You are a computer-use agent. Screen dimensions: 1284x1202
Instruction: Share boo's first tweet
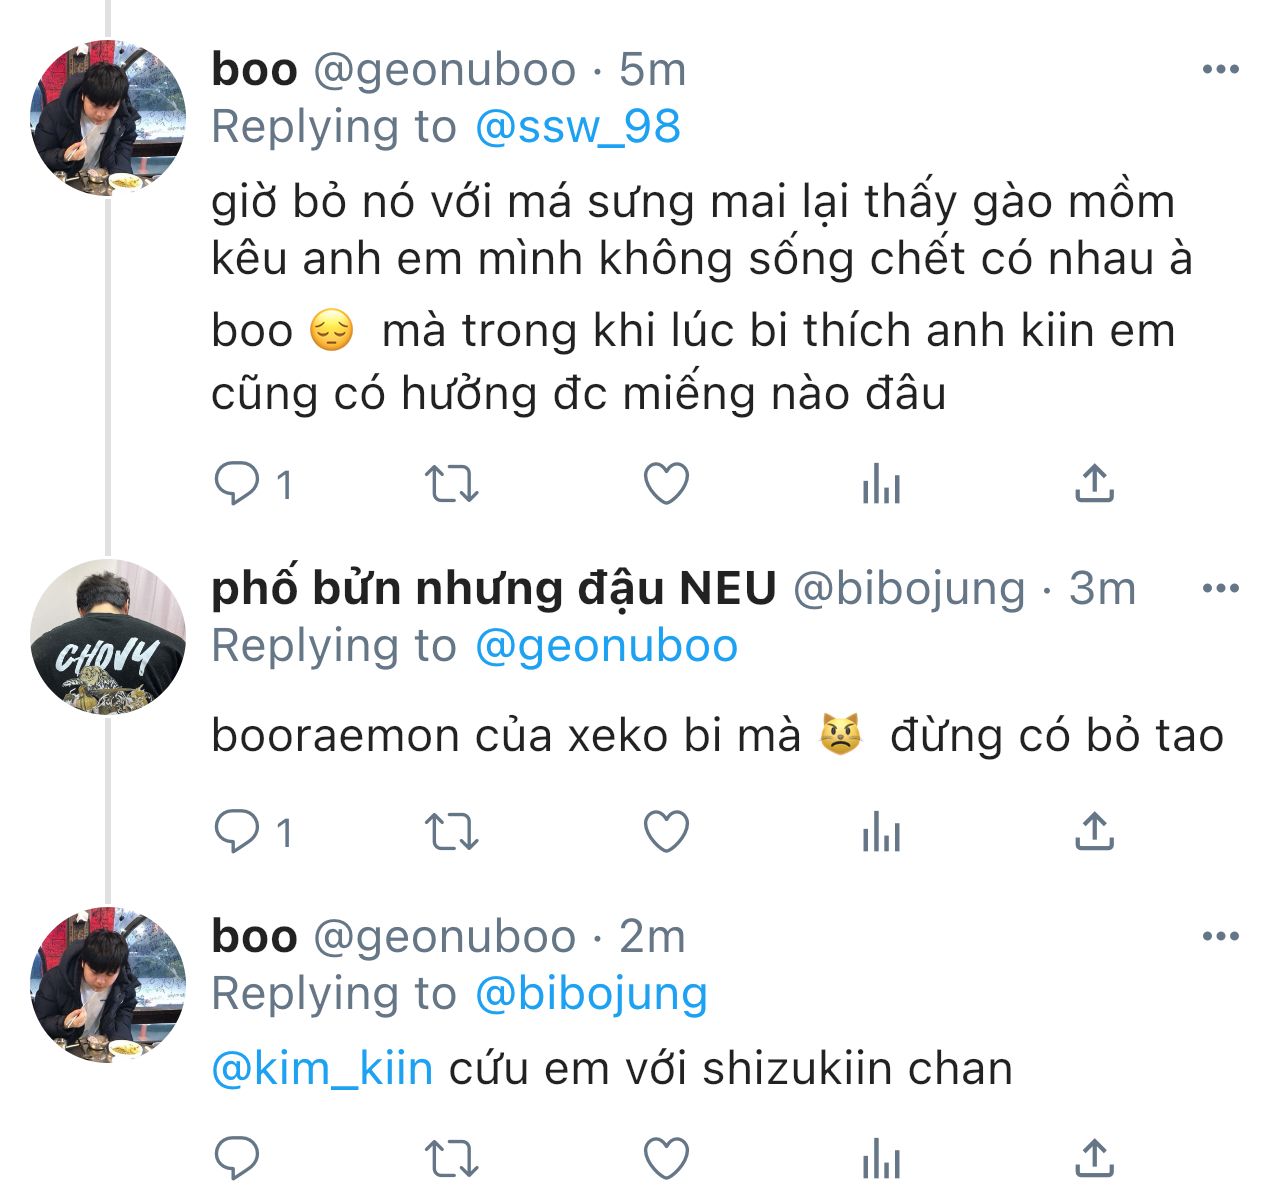click(x=1095, y=484)
